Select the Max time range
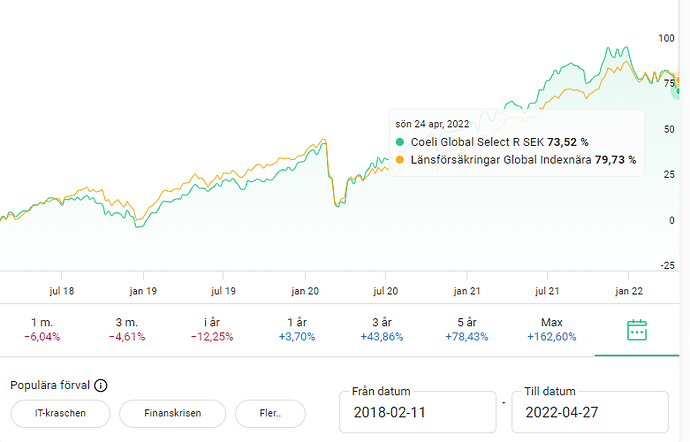The width and height of the screenshot is (690, 442). coord(551,329)
